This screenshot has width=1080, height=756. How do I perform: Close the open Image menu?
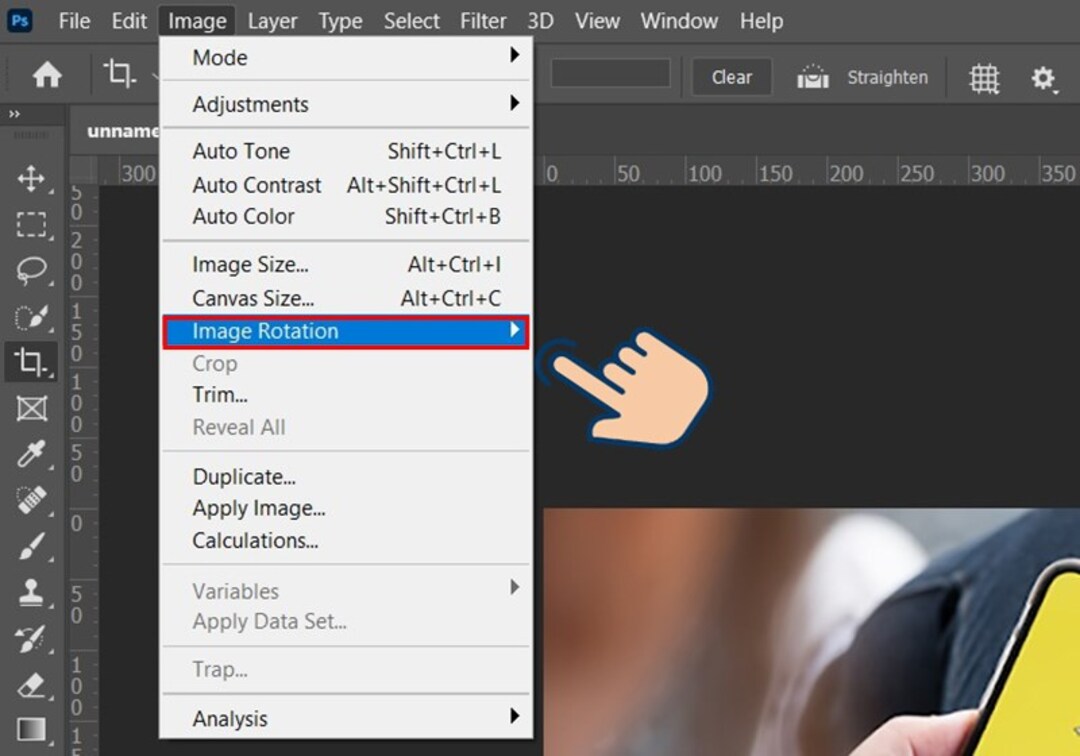tap(197, 21)
